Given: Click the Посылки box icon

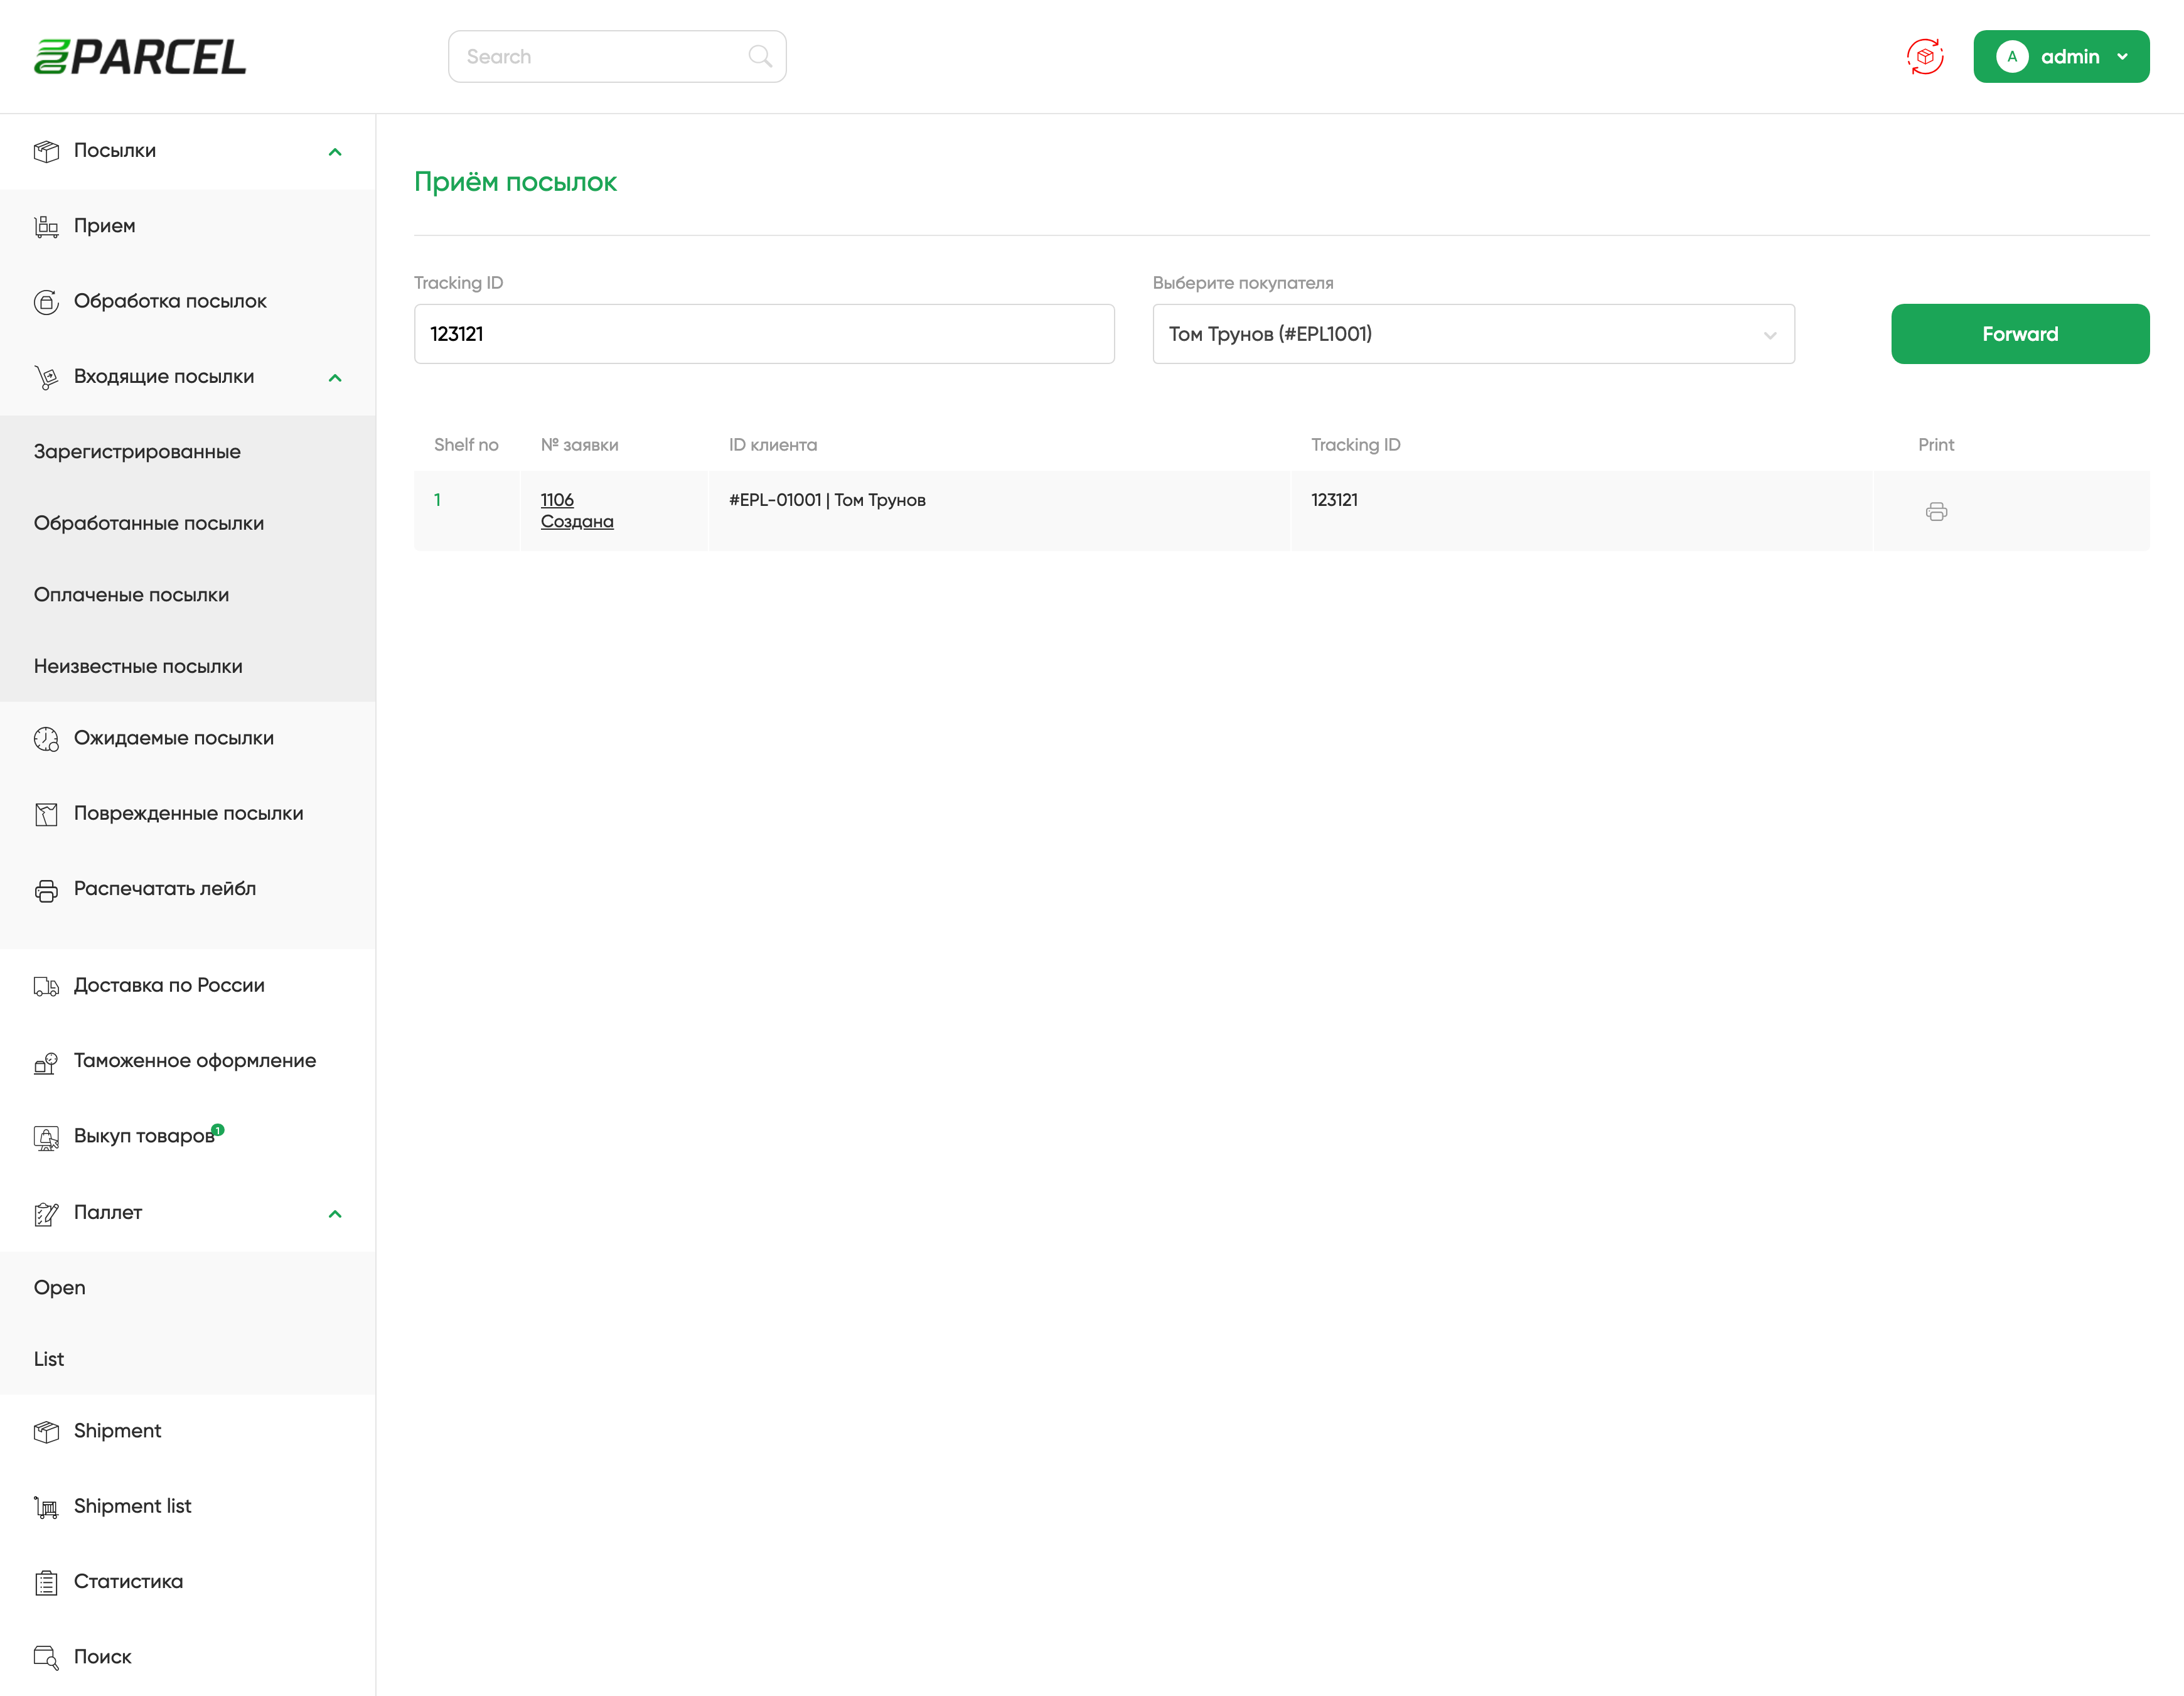Looking at the screenshot, I should [46, 151].
